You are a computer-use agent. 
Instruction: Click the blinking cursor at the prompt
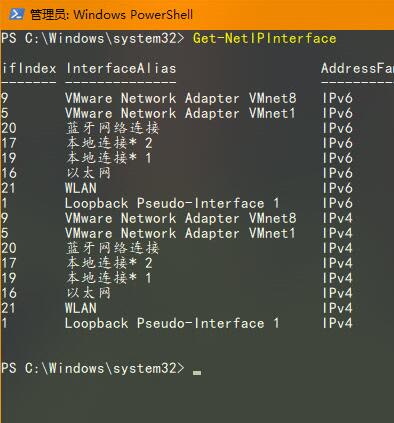[x=197, y=373]
